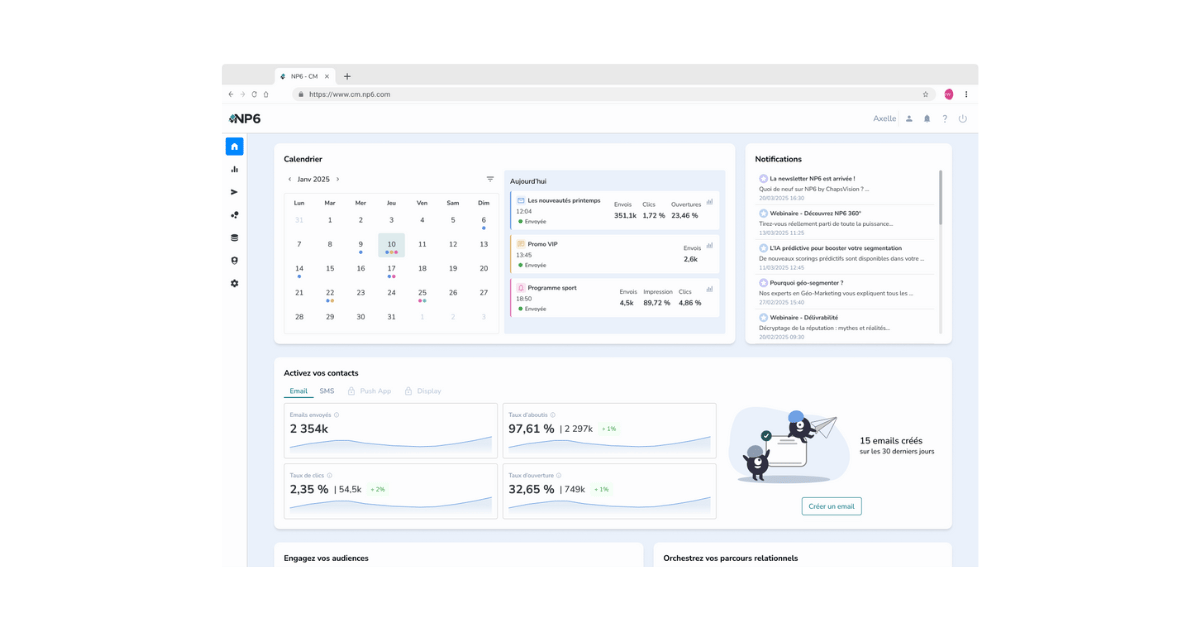Viewport: 1200px width, 630px height.
Task: Select day 6 in the calendar
Action: 483,220
